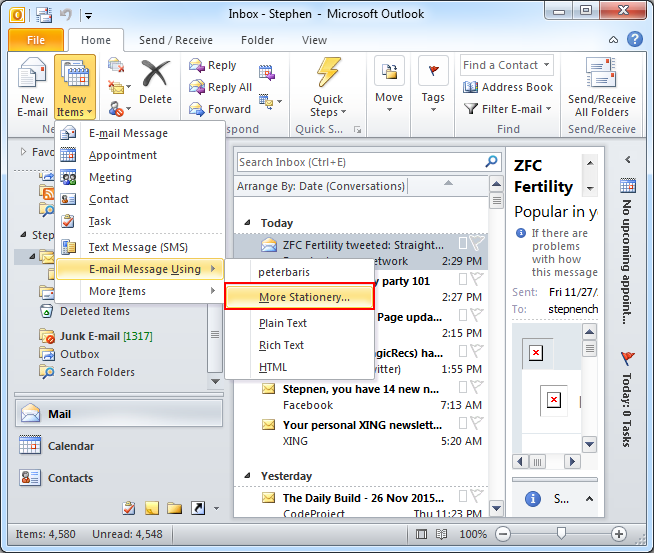
Task: Choose E-mail Message from menu
Action: tap(140, 133)
